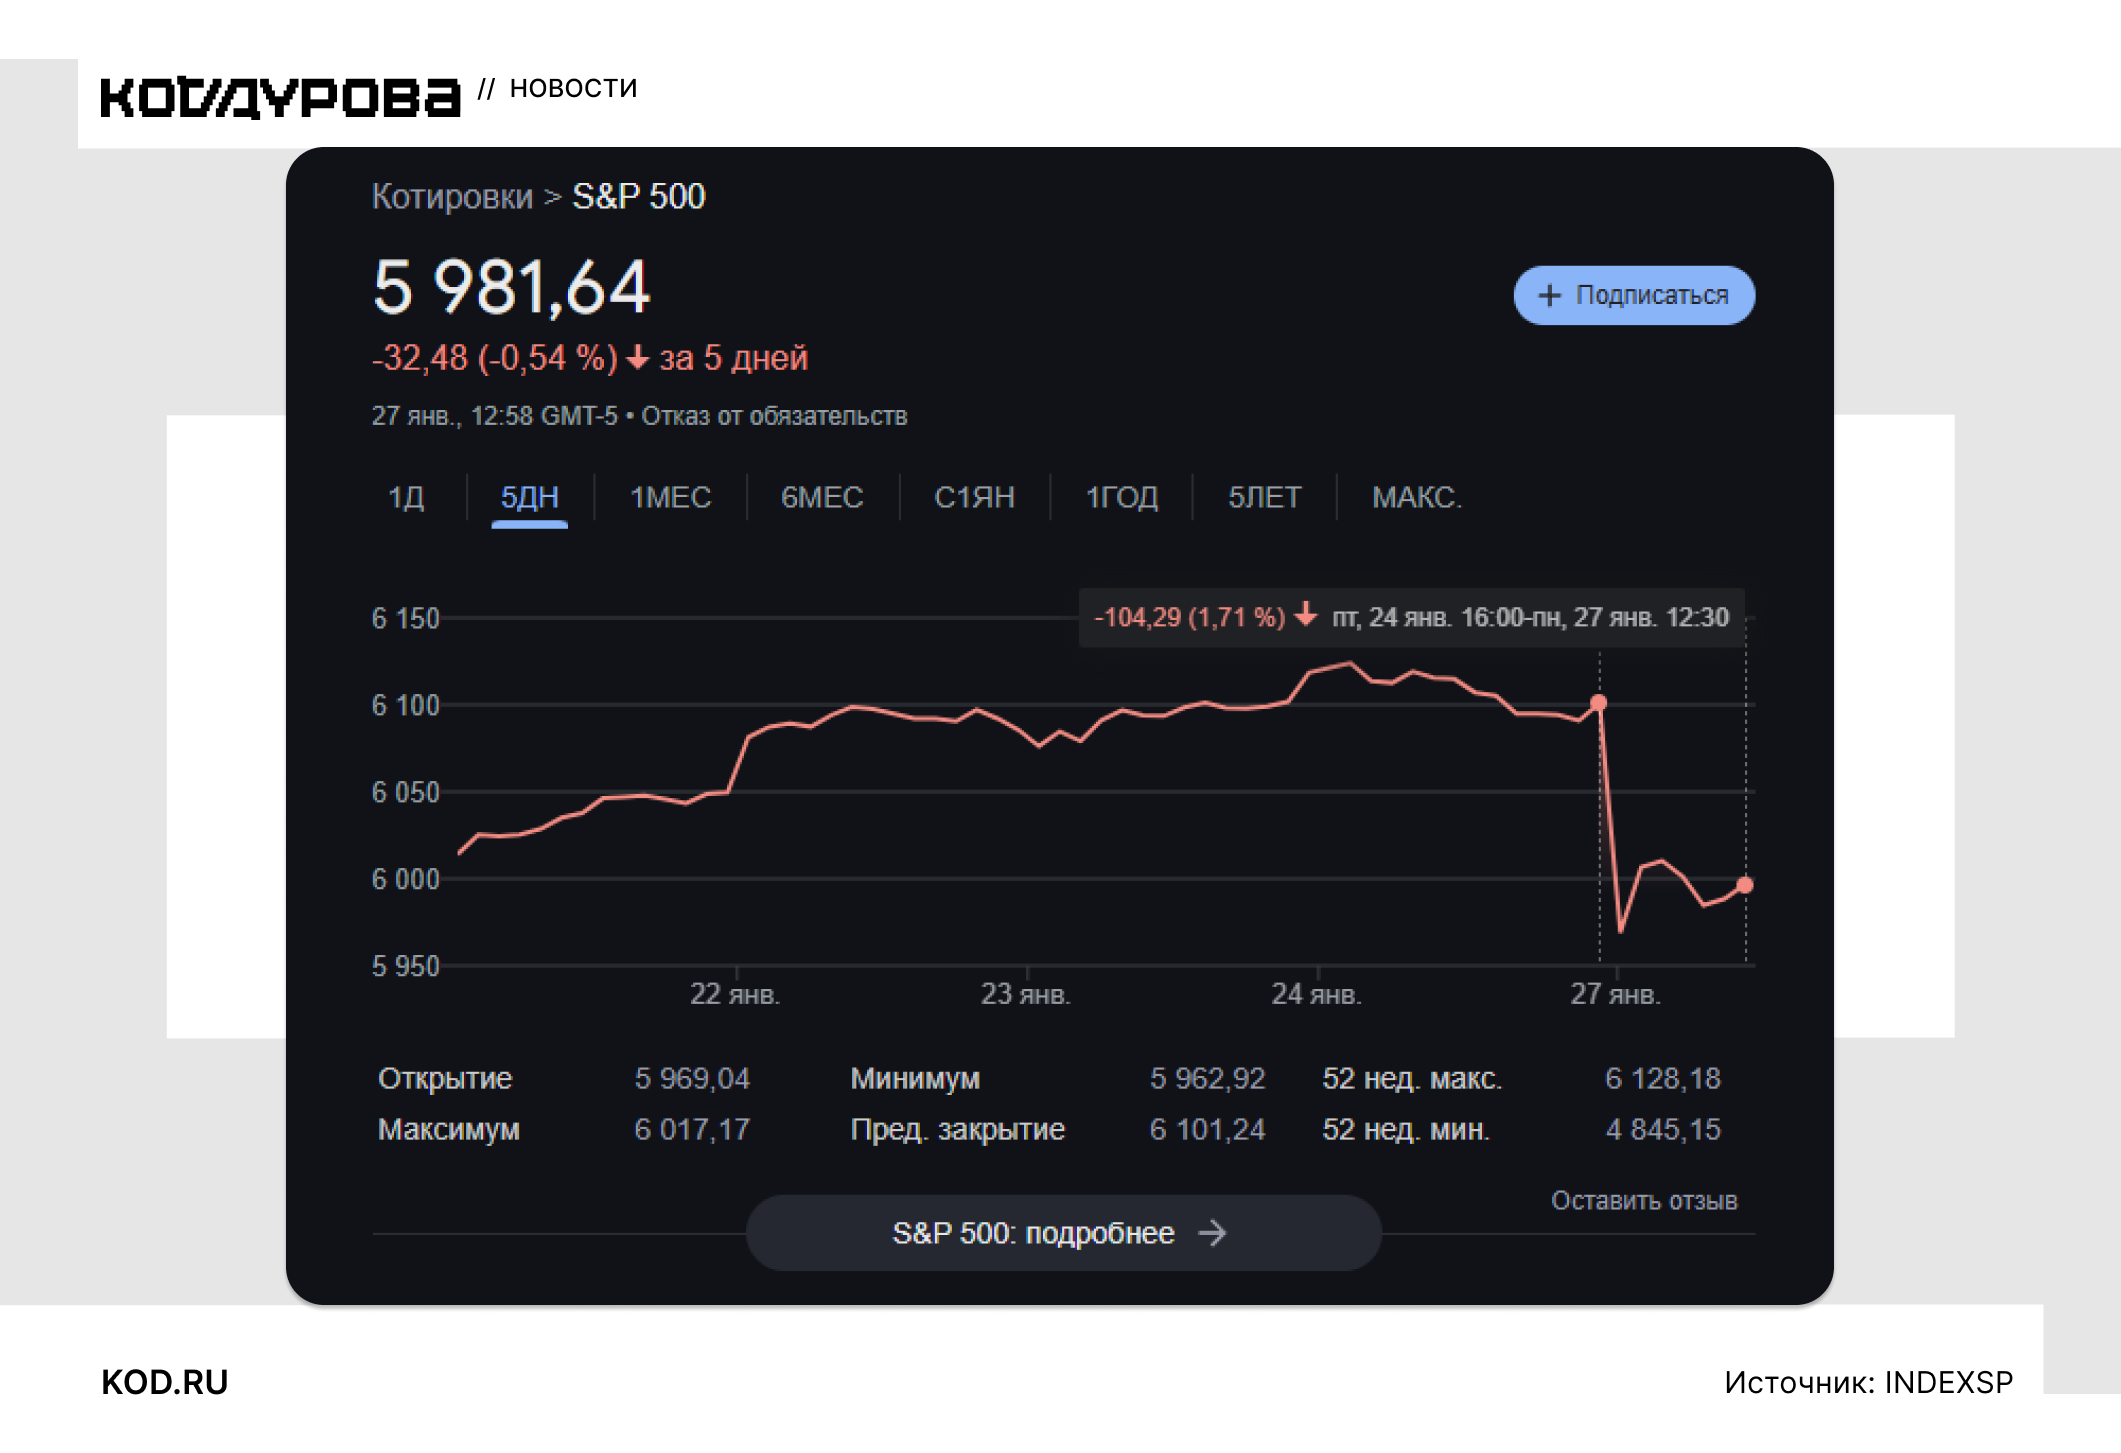Click chart marker at Friday close point
This screenshot has width=2121, height=1453.
[1599, 703]
